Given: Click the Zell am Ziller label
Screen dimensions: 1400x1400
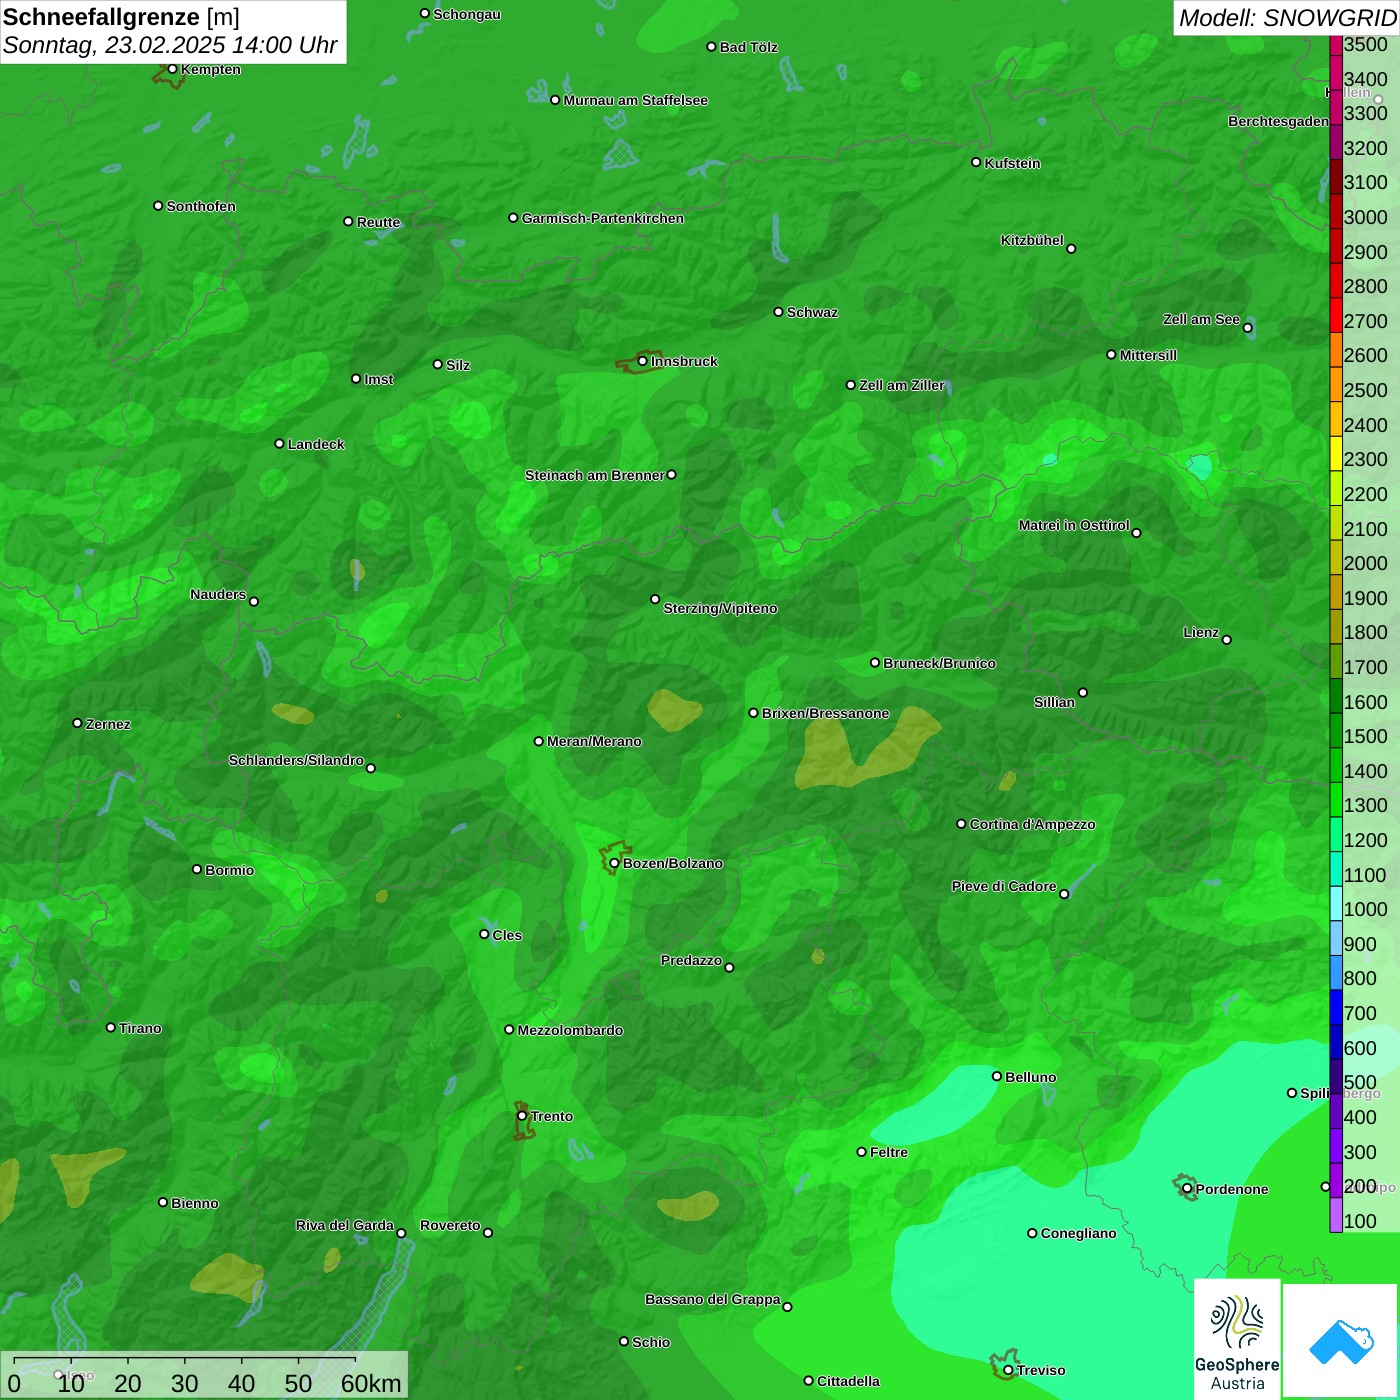Looking at the screenshot, I should [x=902, y=385].
